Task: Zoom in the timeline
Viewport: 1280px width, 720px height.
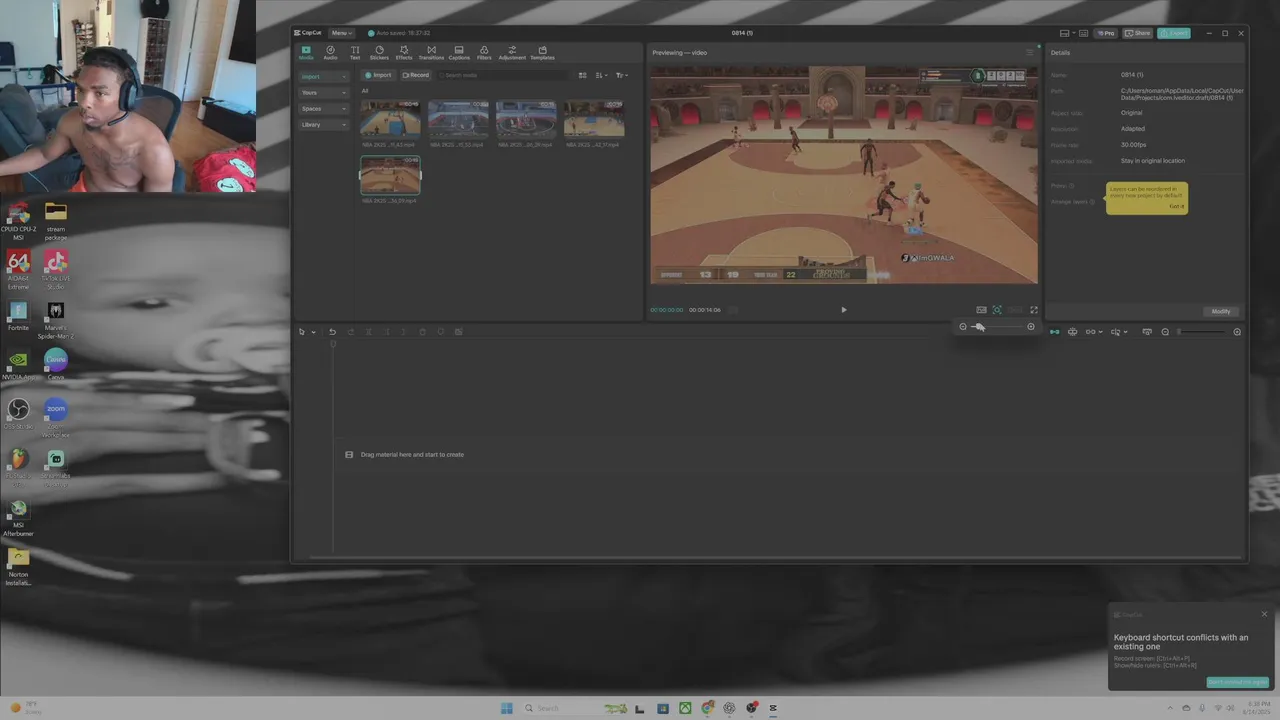Action: [1237, 332]
